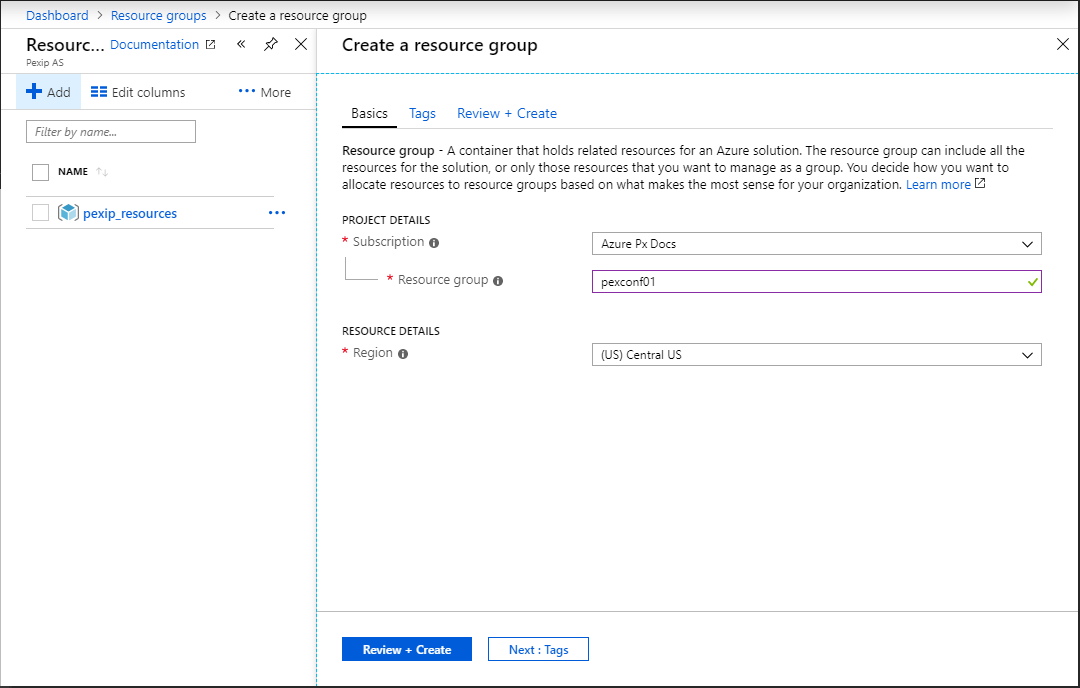Click the Region info icon
Image resolution: width=1080 pixels, height=688 pixels.
click(403, 354)
